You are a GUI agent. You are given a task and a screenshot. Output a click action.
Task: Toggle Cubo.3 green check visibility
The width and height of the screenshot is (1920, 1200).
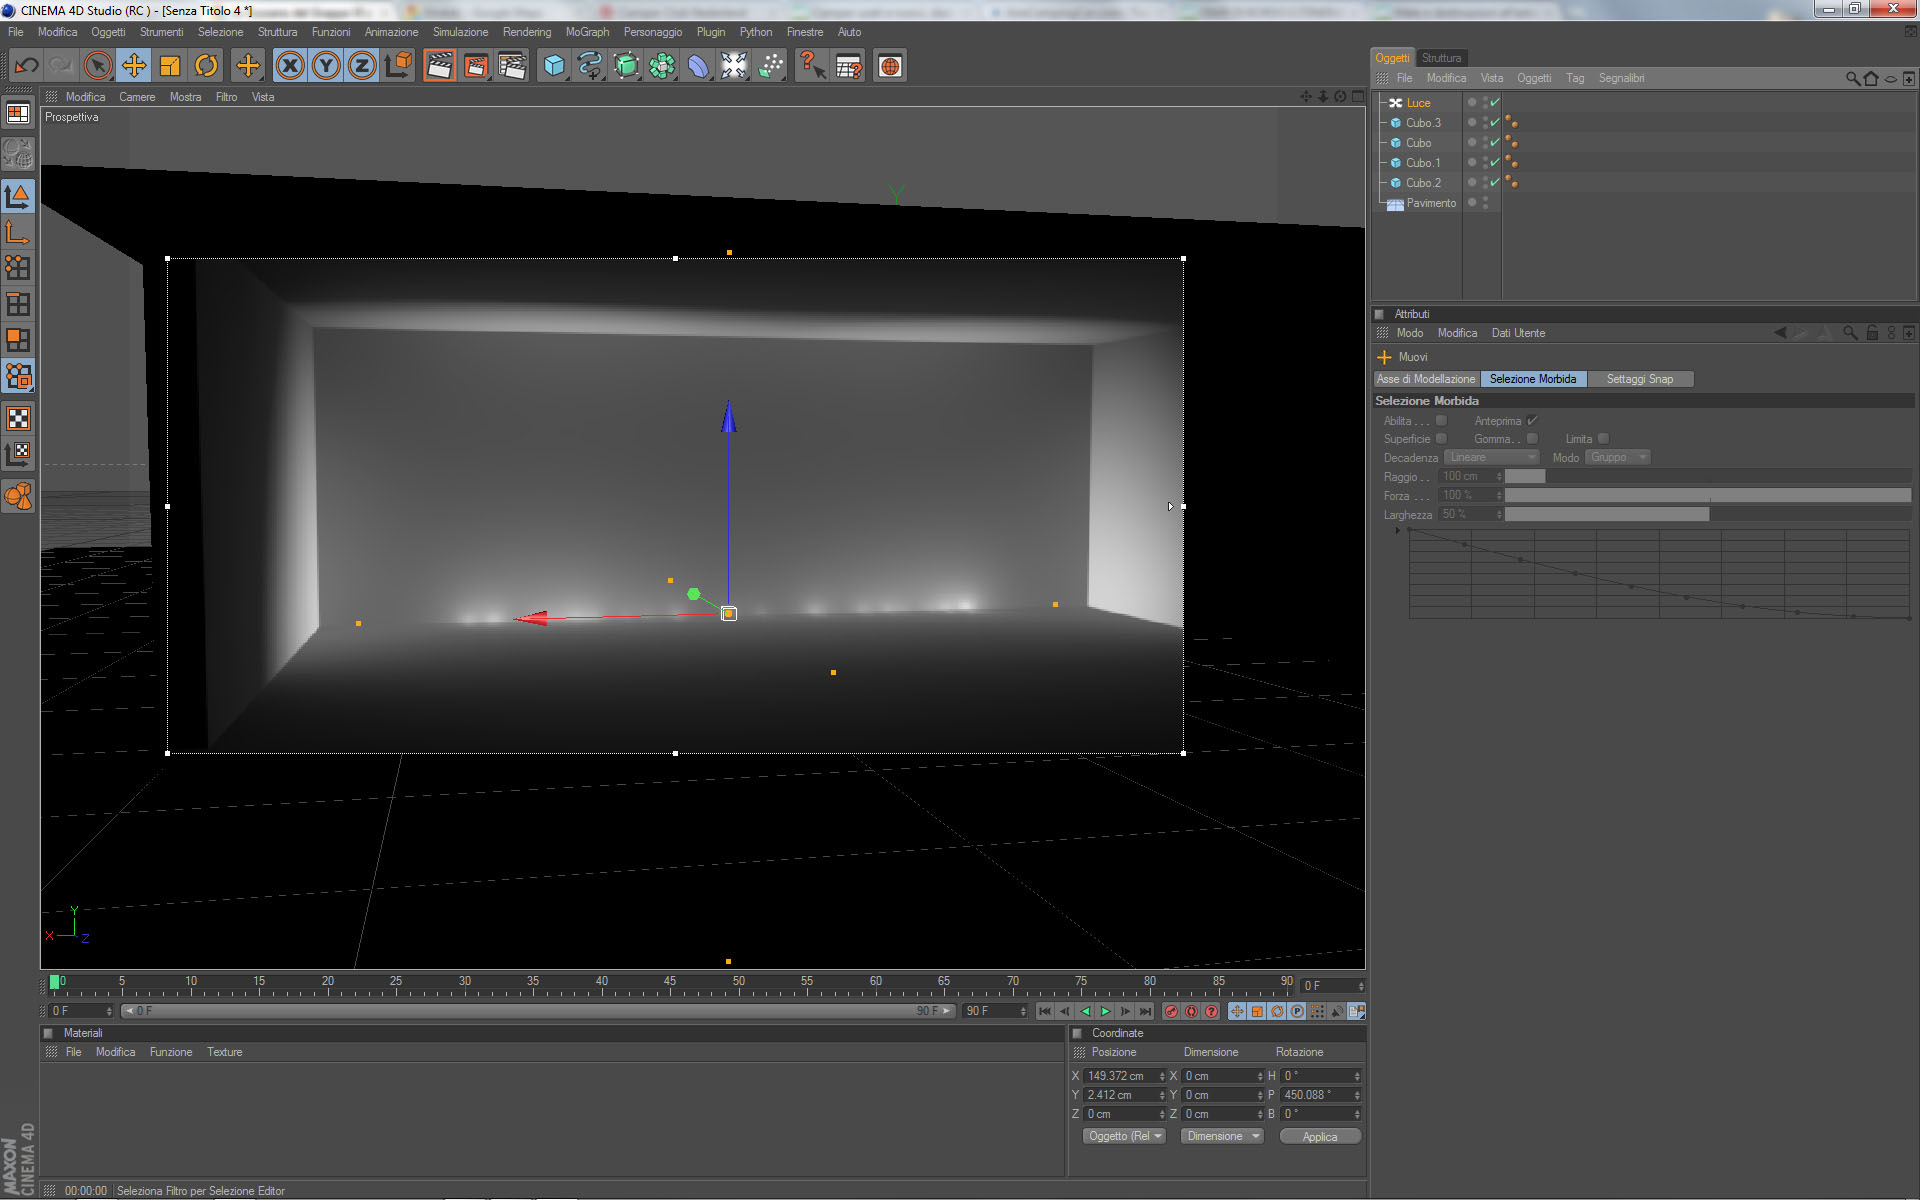(x=1495, y=123)
